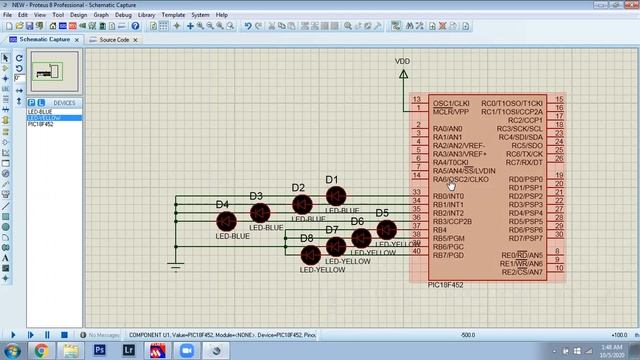This screenshot has width=640, height=360.
Task: Click the Open Project folder icon
Action: [19, 26]
